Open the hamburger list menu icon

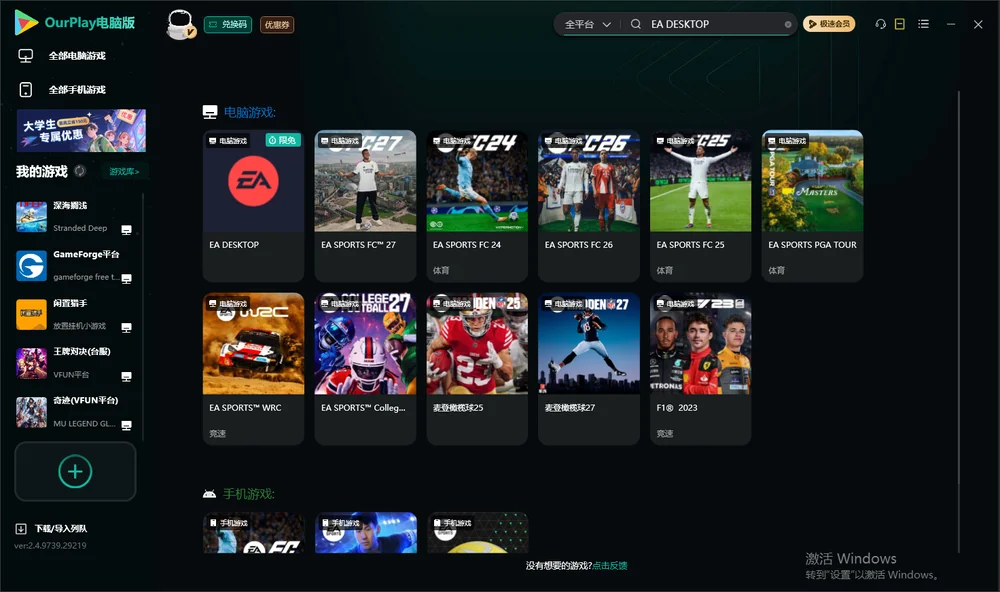pyautogui.click(x=923, y=24)
